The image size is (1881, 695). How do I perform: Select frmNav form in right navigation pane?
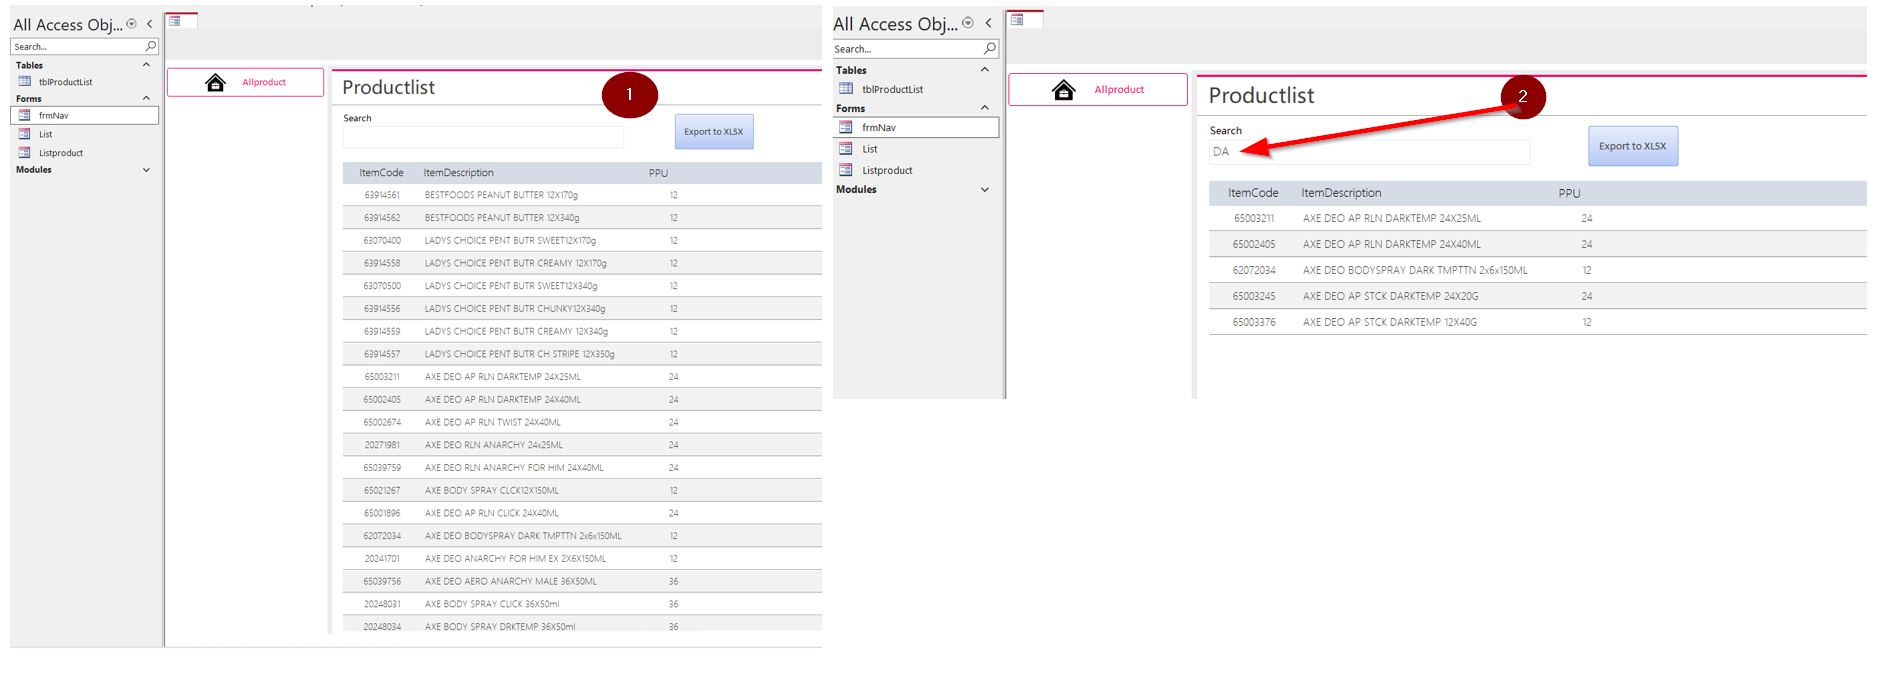click(x=917, y=127)
